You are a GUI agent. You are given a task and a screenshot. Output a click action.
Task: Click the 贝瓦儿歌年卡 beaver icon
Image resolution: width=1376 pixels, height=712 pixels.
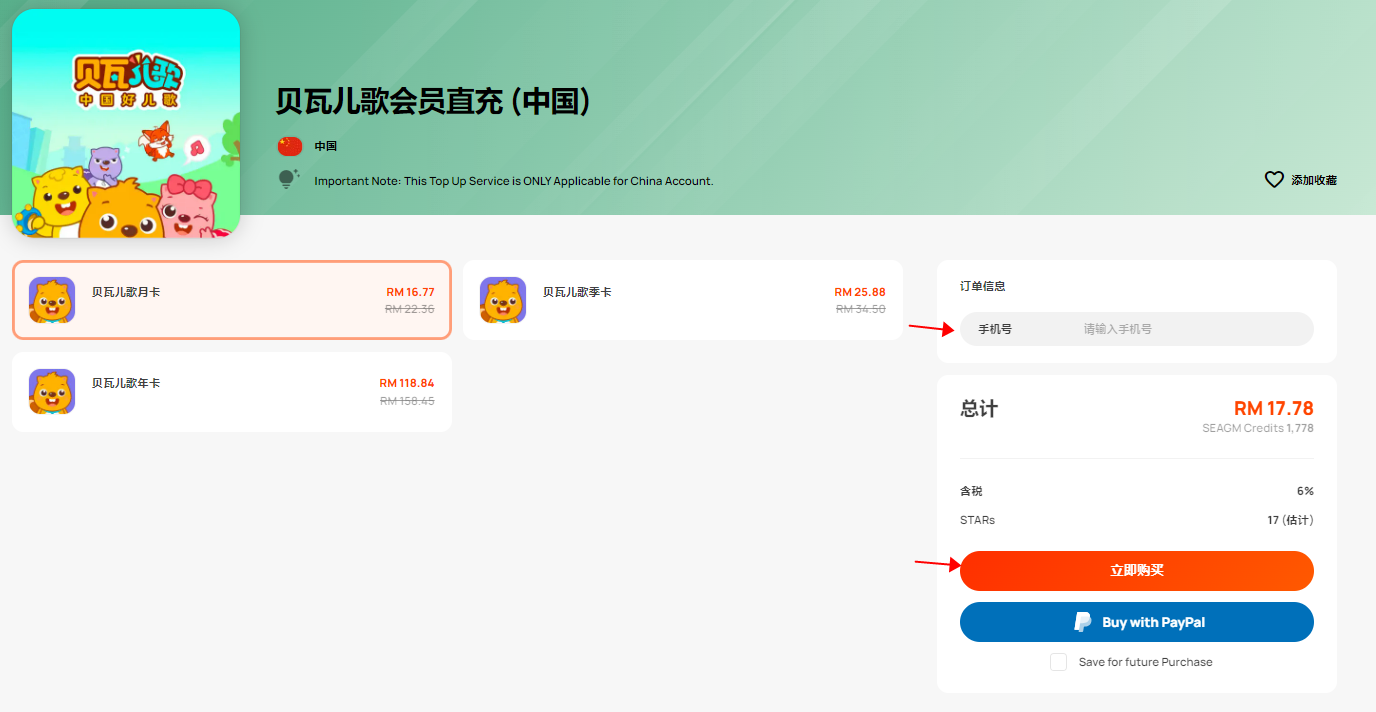52,391
